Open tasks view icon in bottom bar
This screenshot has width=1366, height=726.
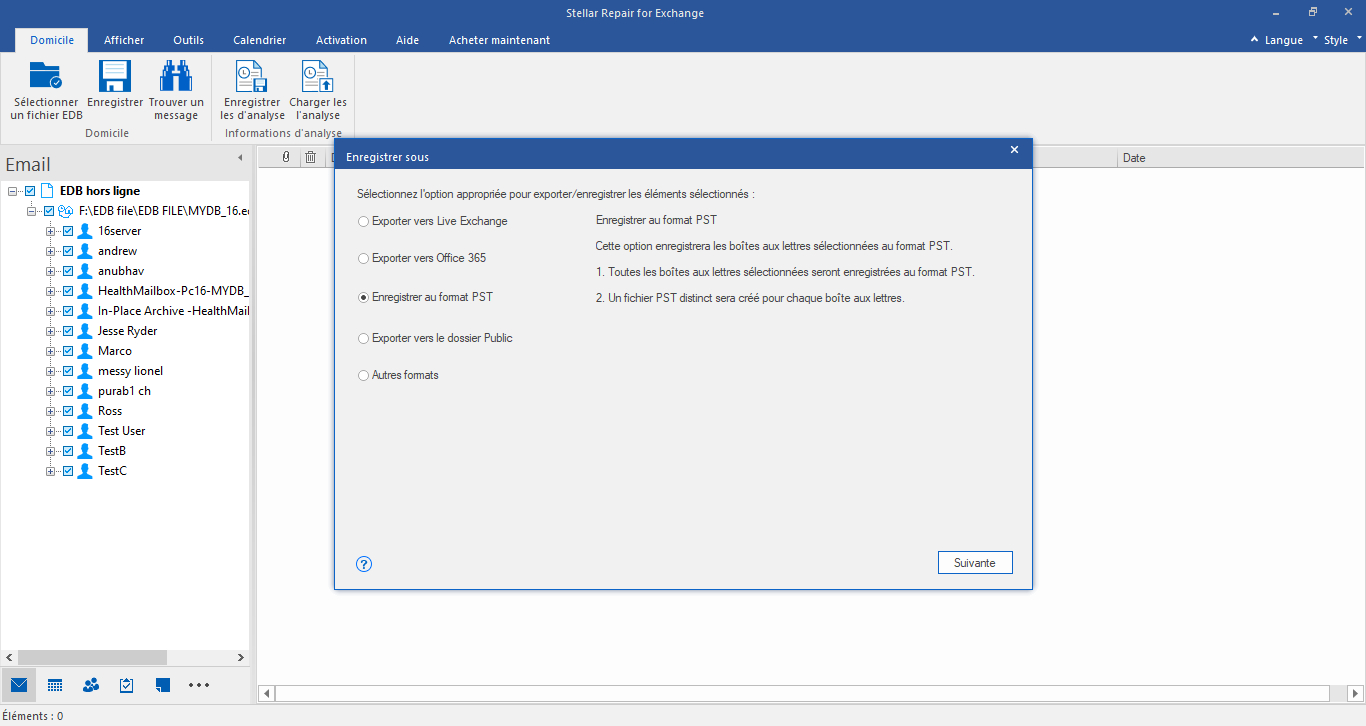coord(127,685)
